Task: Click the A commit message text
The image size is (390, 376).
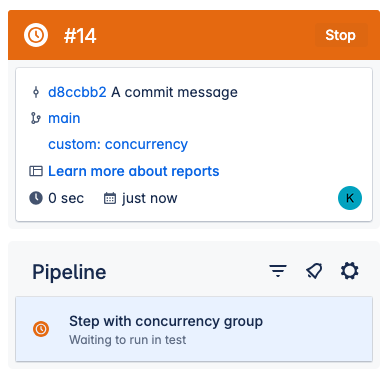Action: pyautogui.click(x=174, y=92)
